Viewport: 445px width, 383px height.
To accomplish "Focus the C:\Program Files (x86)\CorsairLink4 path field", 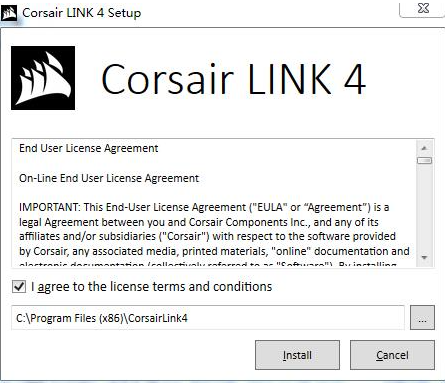I will tap(208, 317).
